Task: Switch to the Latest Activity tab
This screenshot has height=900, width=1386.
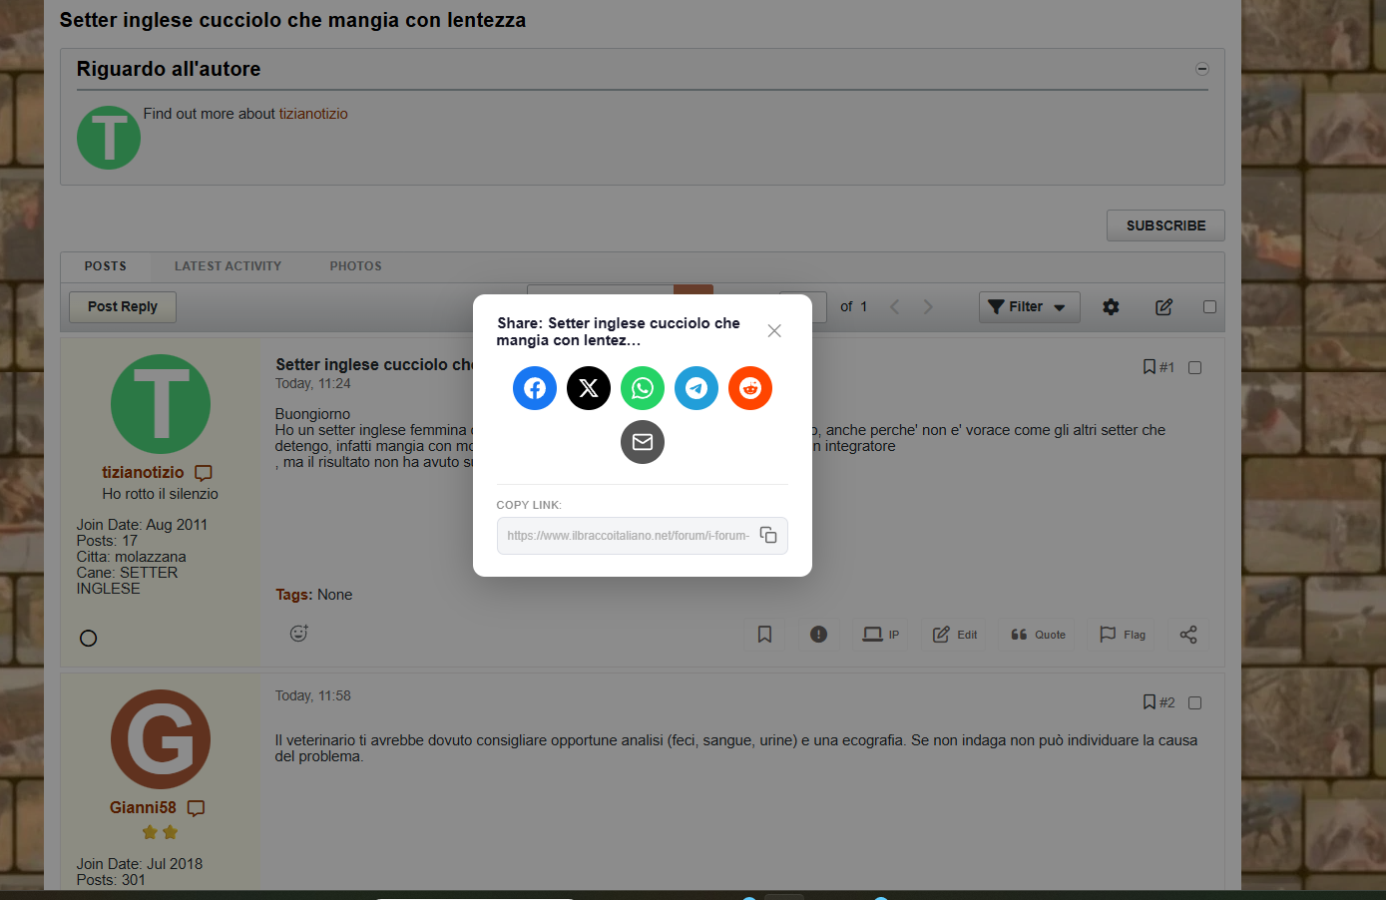Action: (x=228, y=266)
